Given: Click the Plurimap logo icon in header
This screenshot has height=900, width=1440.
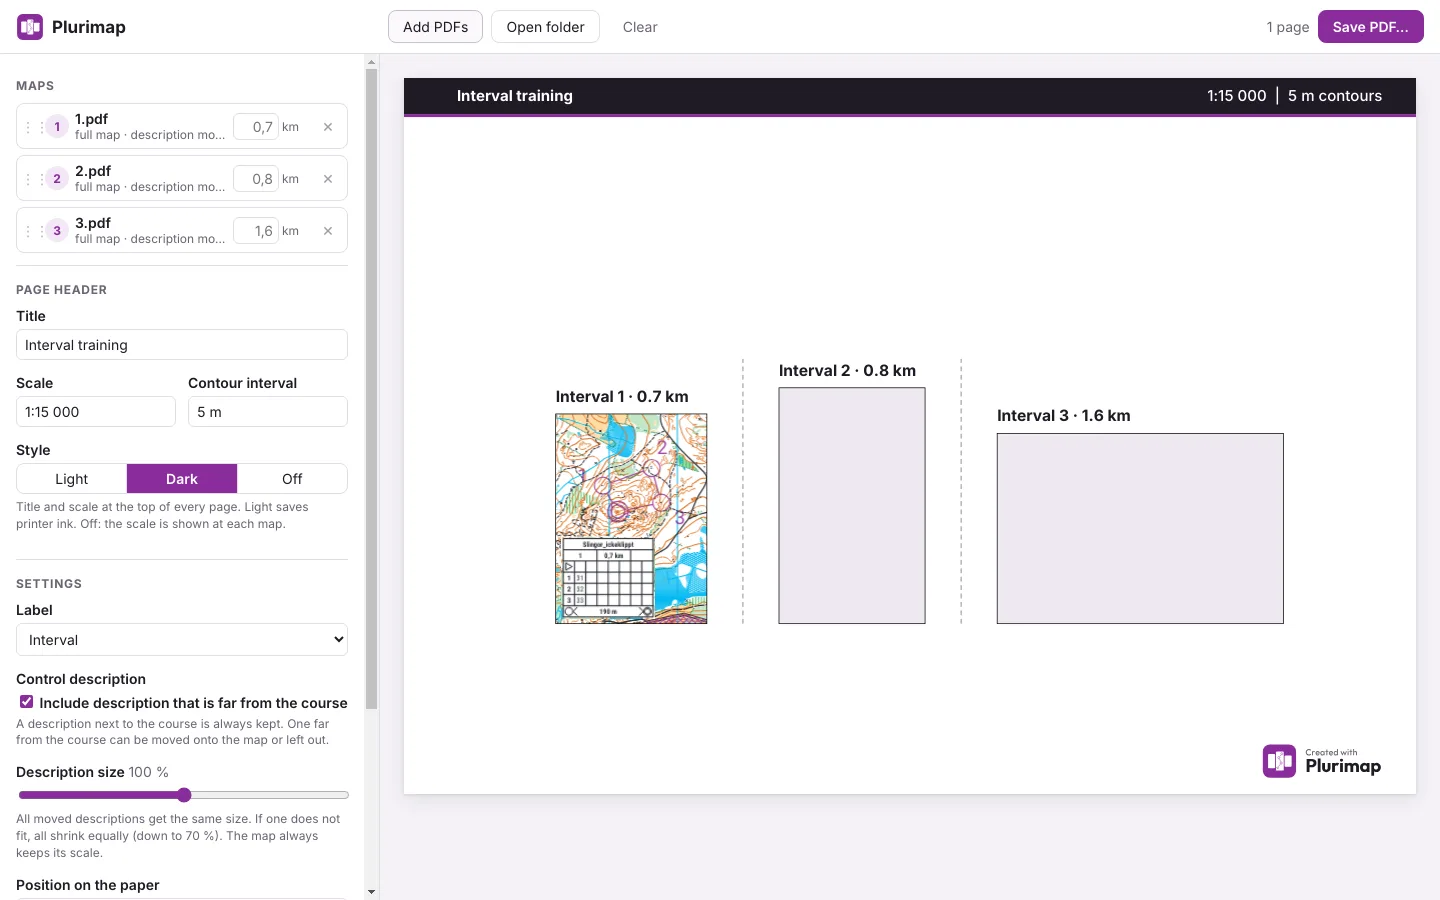Looking at the screenshot, I should pyautogui.click(x=30, y=27).
